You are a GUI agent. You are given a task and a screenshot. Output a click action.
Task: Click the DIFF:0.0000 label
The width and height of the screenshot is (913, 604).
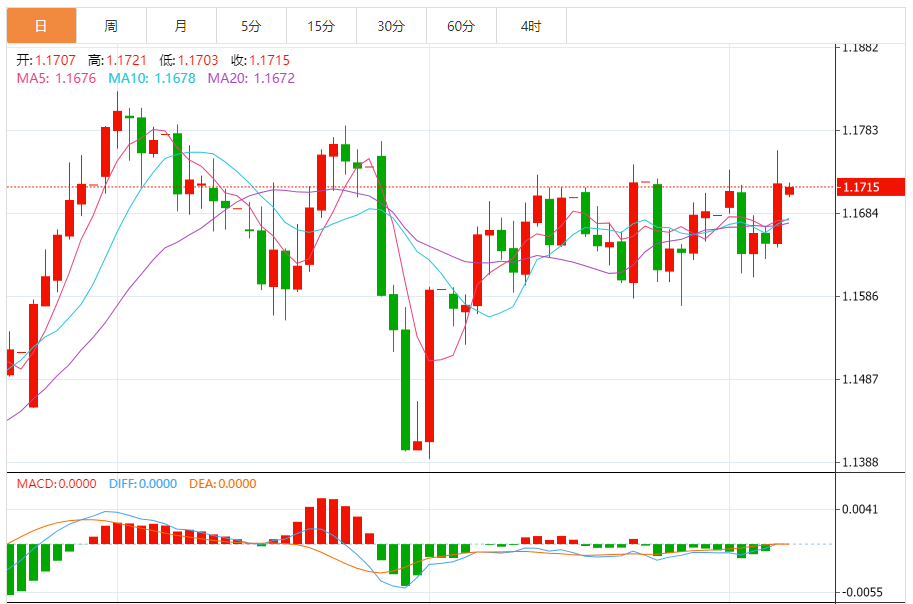143,483
